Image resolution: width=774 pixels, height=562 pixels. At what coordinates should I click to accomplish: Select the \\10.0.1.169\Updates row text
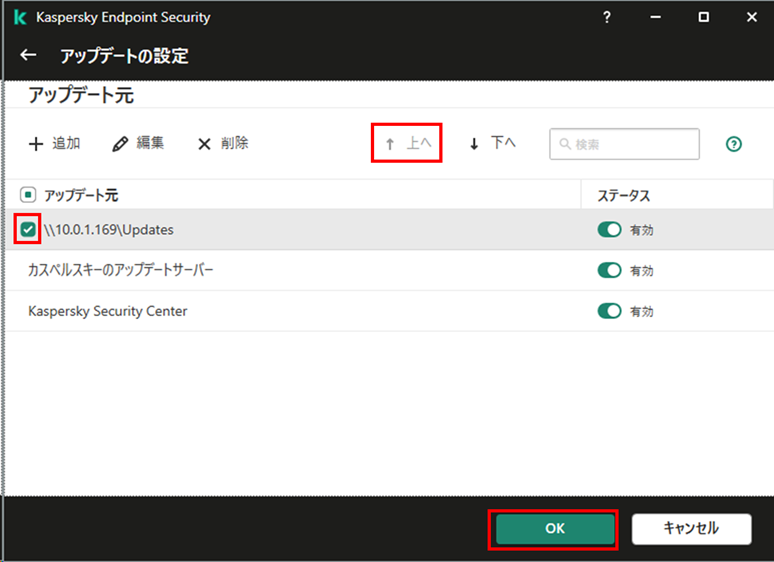109,229
